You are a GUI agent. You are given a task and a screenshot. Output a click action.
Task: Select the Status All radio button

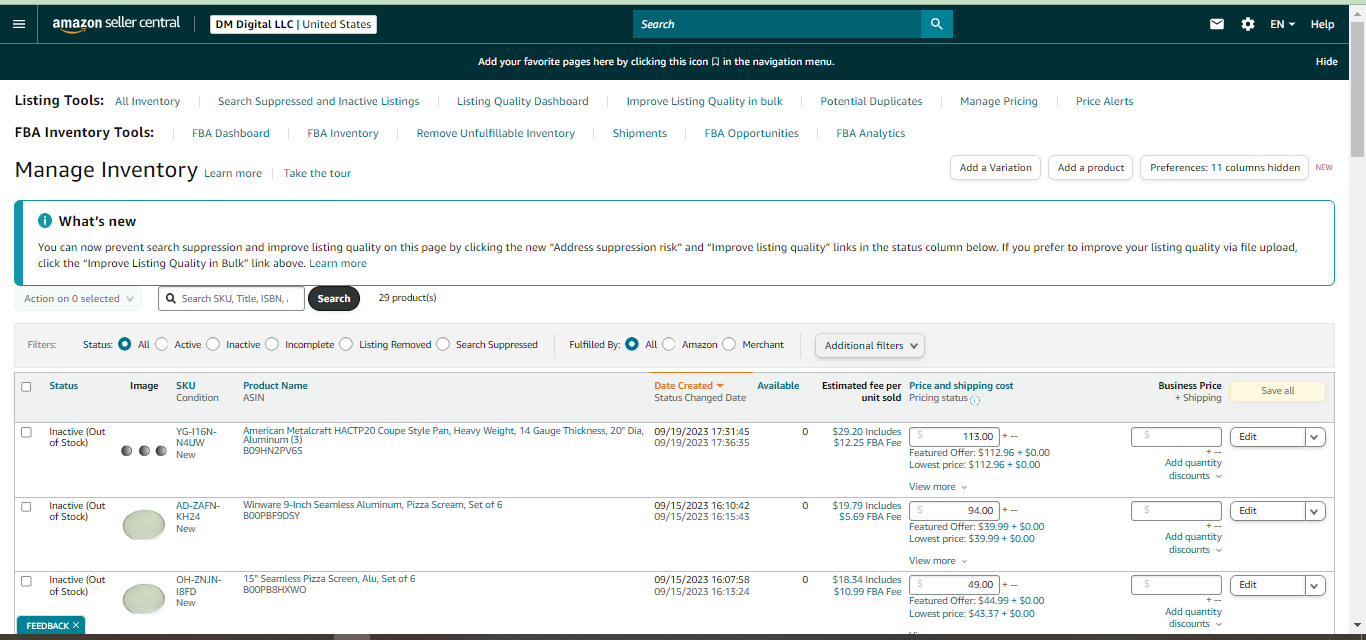click(125, 344)
